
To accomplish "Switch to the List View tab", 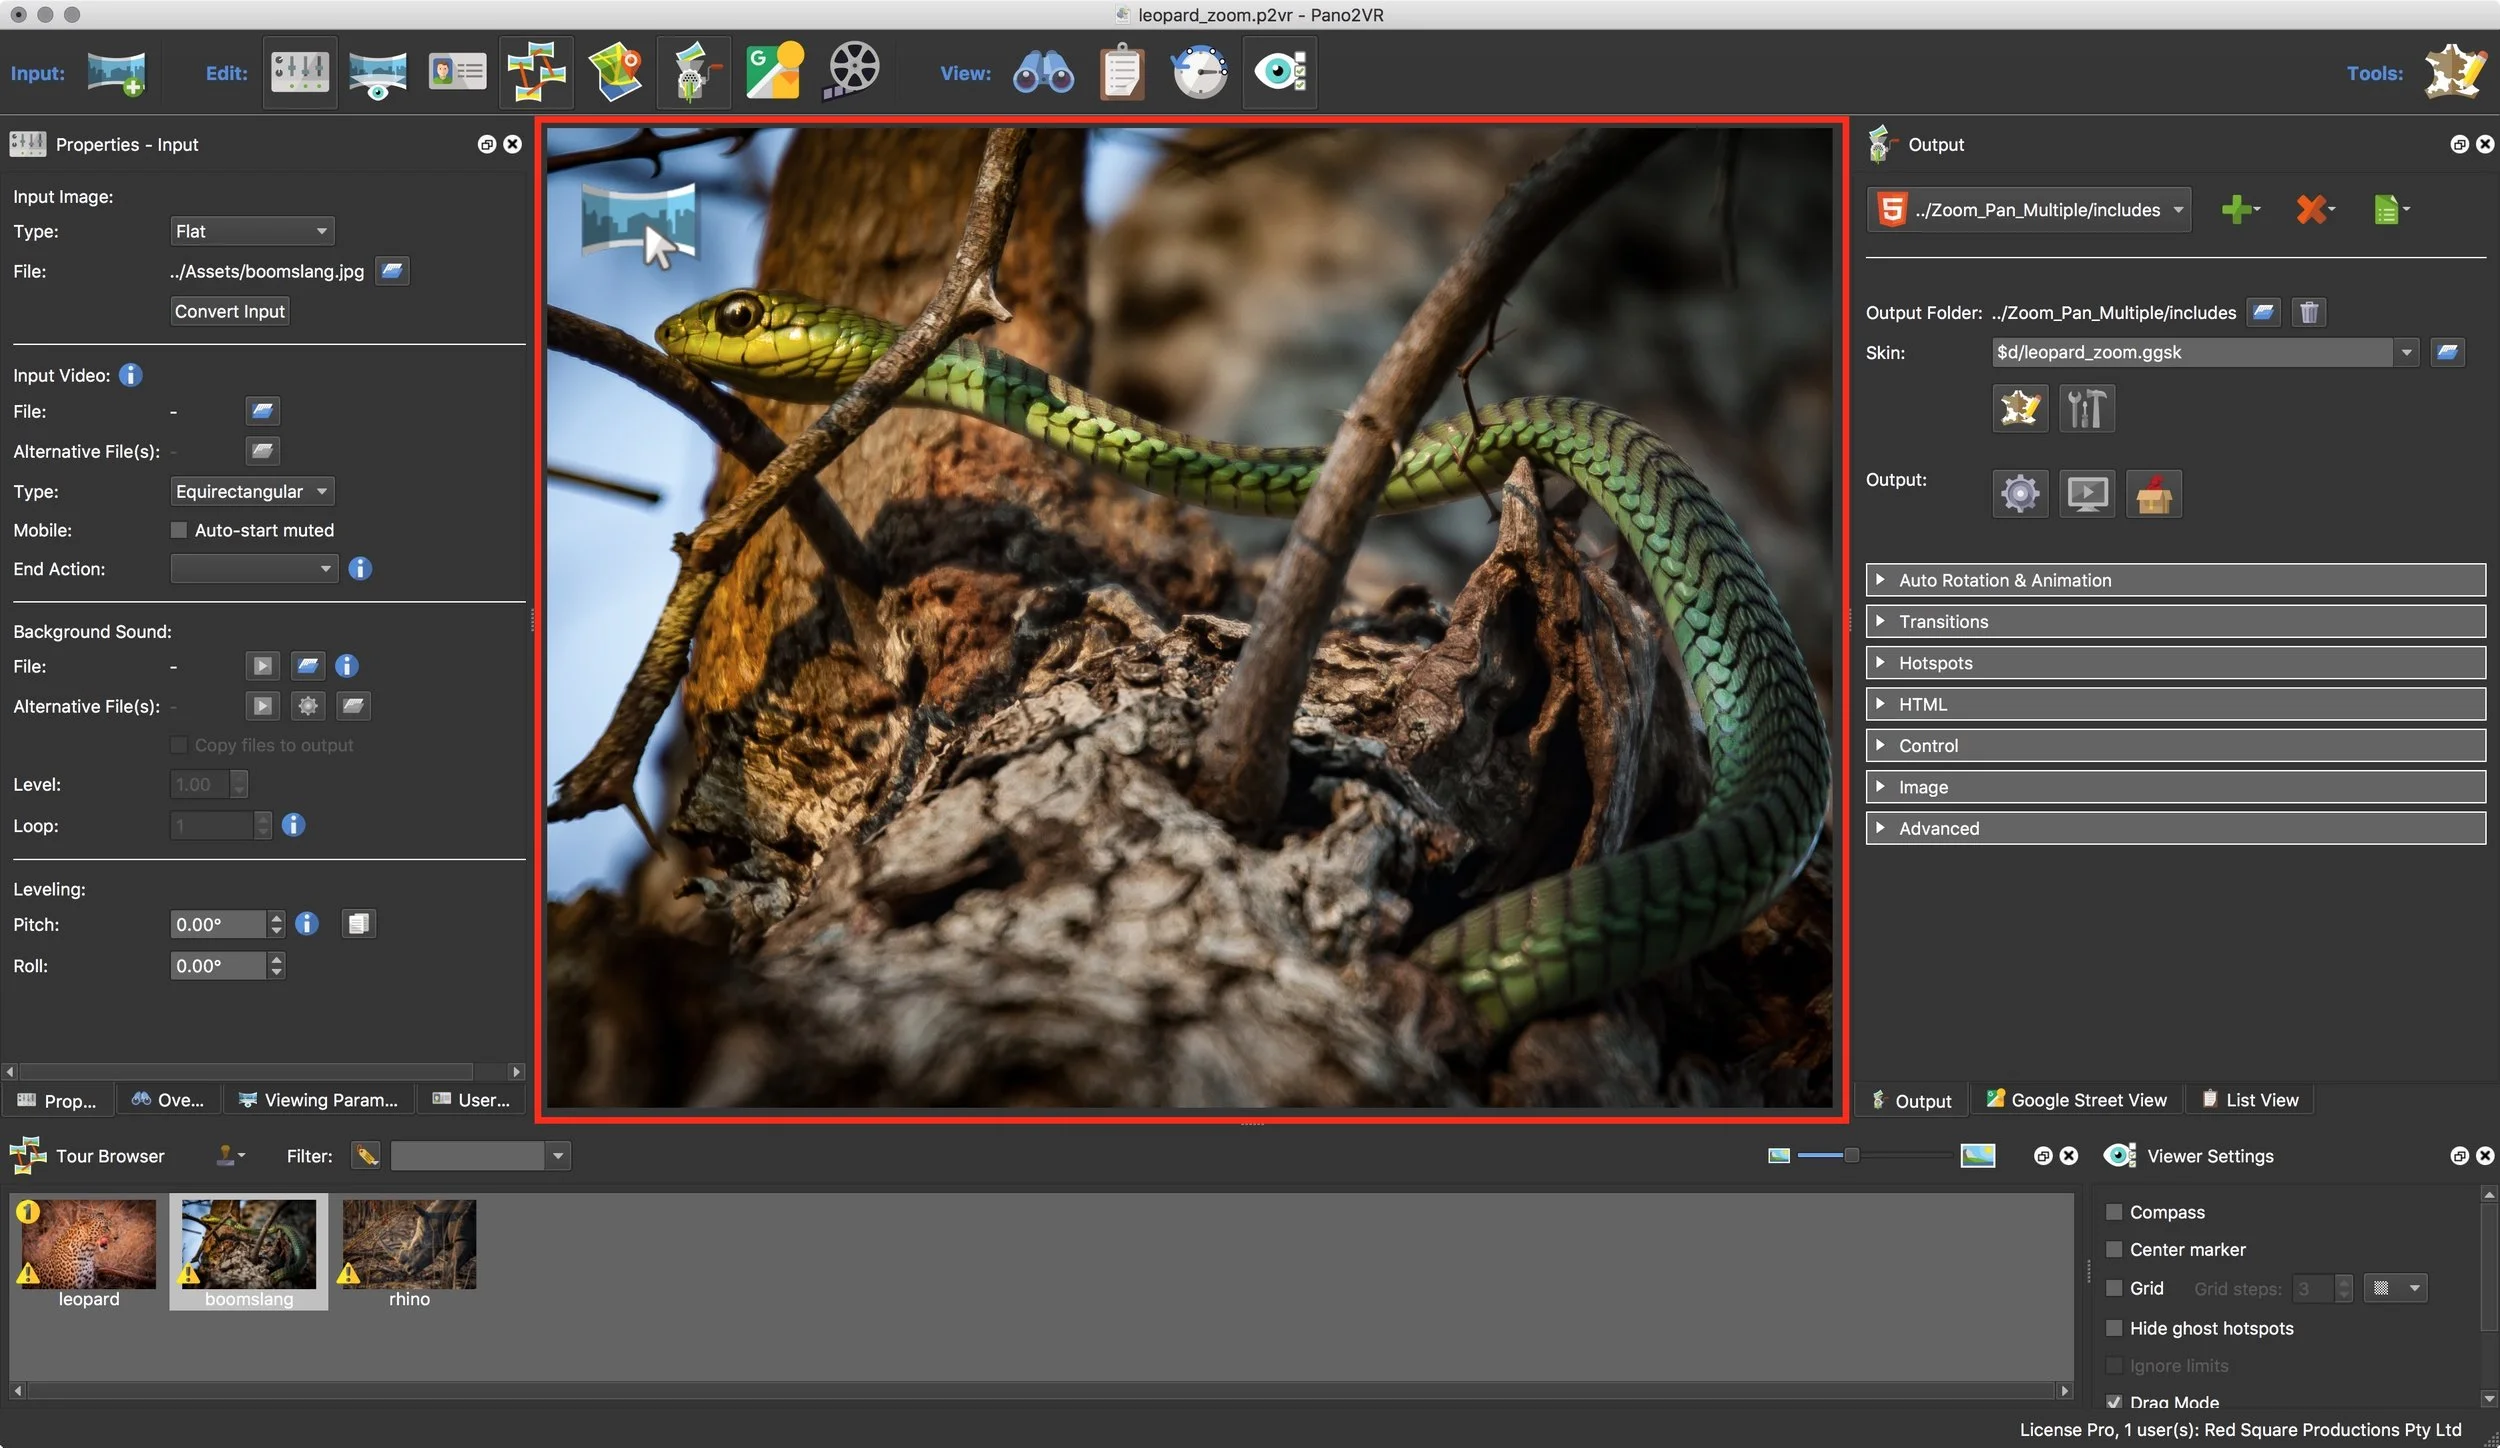I will (x=2250, y=1100).
